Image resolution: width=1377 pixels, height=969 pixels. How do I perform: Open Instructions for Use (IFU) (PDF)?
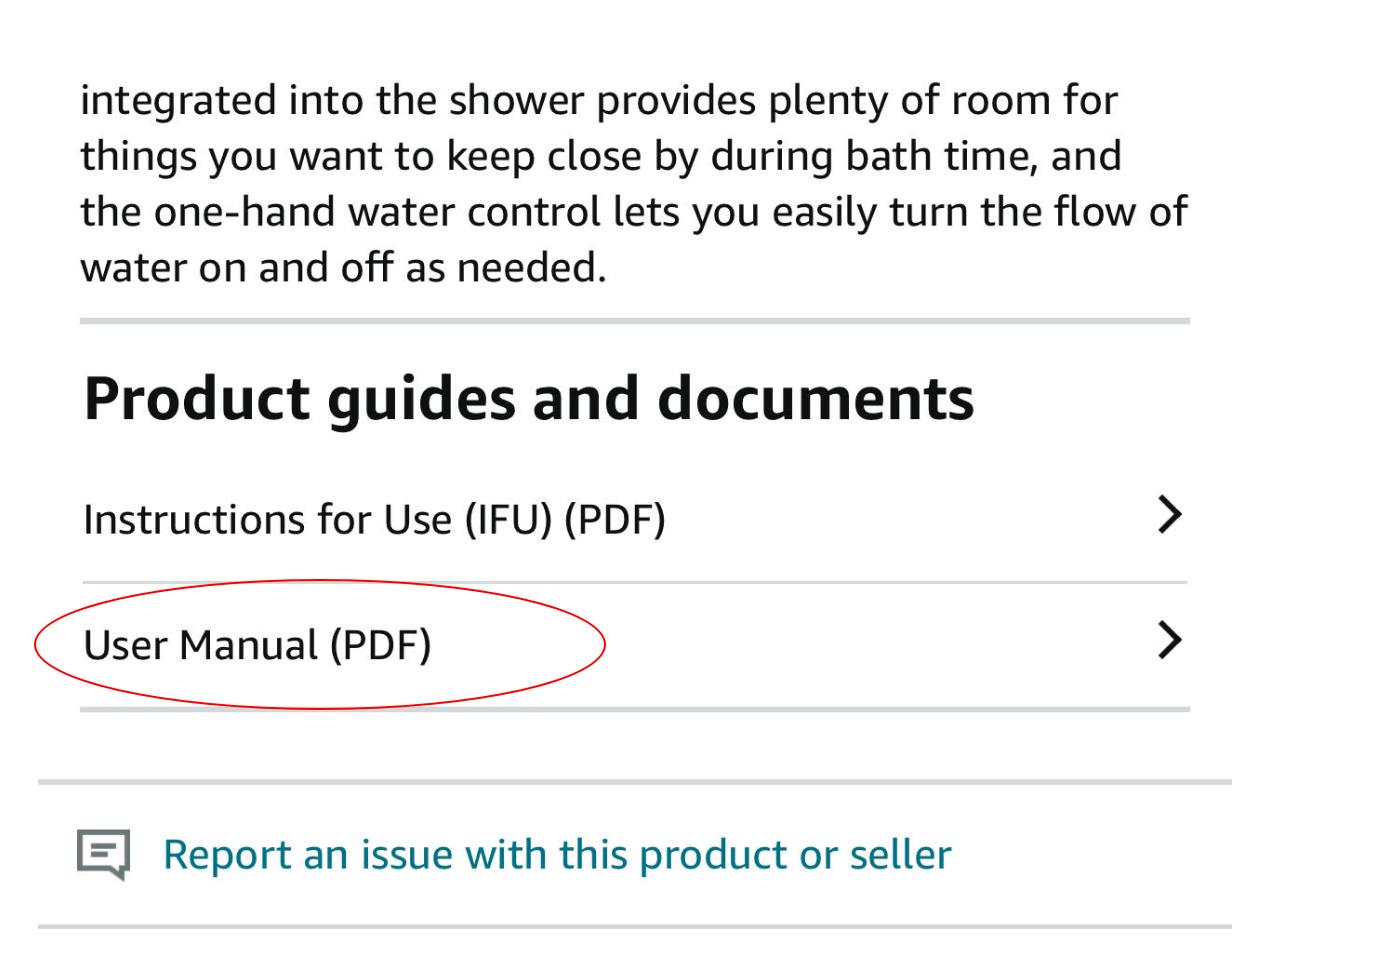635,520
